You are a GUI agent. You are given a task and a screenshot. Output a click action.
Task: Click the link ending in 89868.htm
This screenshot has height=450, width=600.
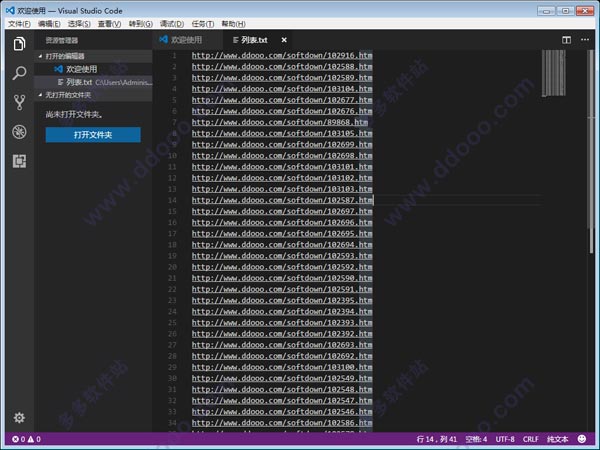coord(280,122)
